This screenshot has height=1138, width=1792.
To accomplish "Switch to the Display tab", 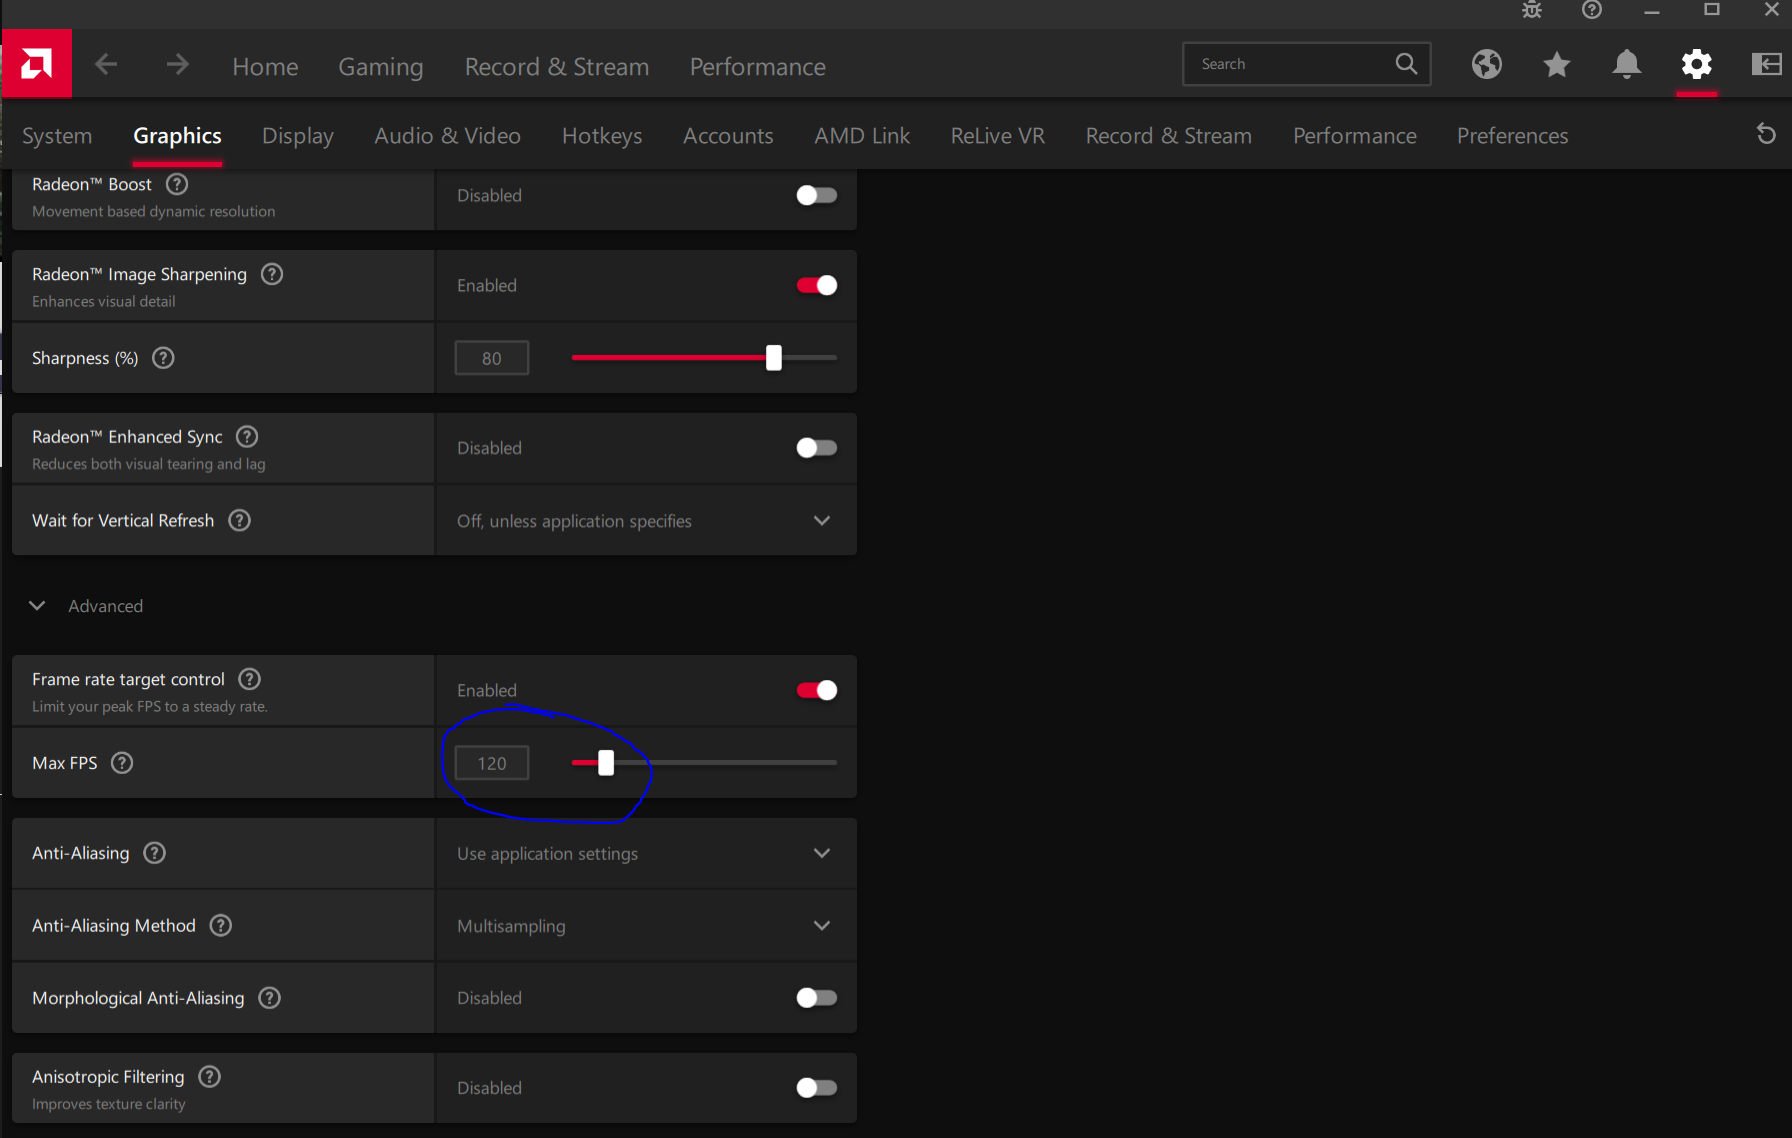I will [x=298, y=136].
